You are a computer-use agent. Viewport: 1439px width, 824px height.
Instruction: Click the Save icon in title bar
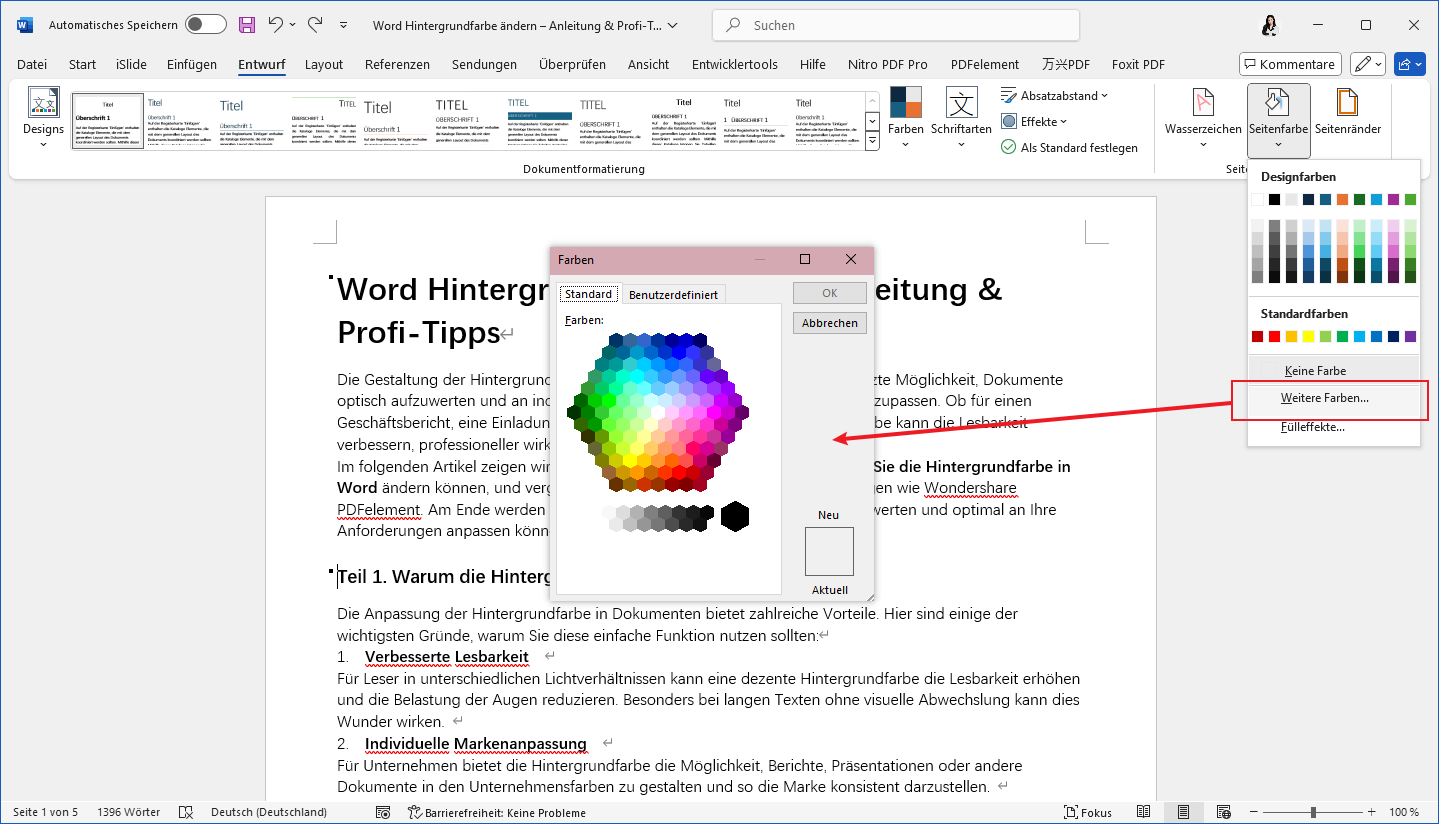tap(246, 24)
